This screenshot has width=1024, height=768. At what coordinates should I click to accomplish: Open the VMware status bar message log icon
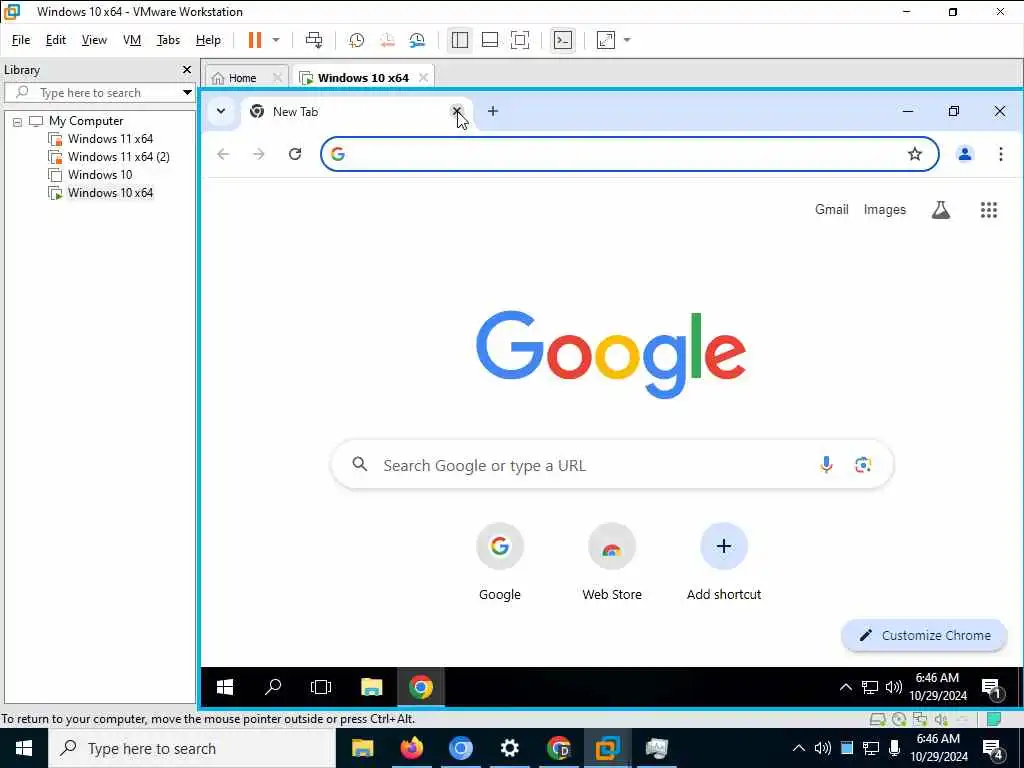tap(994, 719)
